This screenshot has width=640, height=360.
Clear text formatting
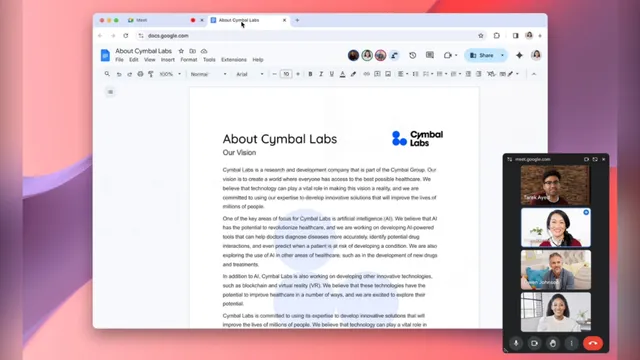click(491, 74)
